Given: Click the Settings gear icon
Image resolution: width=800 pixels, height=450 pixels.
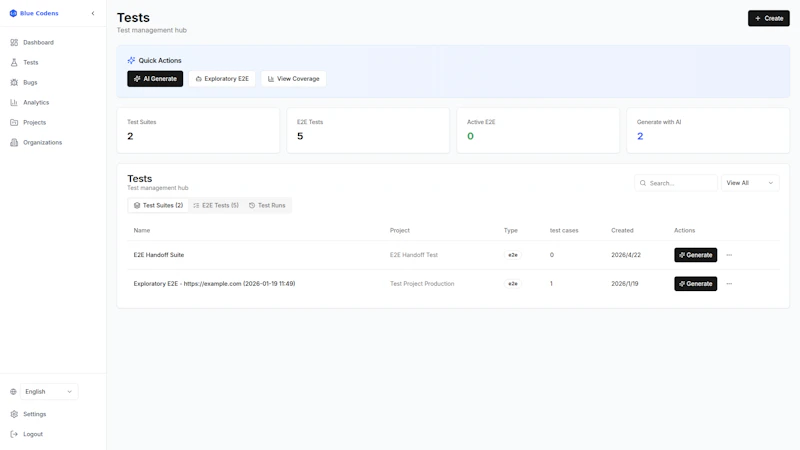Looking at the screenshot, I should (x=14, y=414).
